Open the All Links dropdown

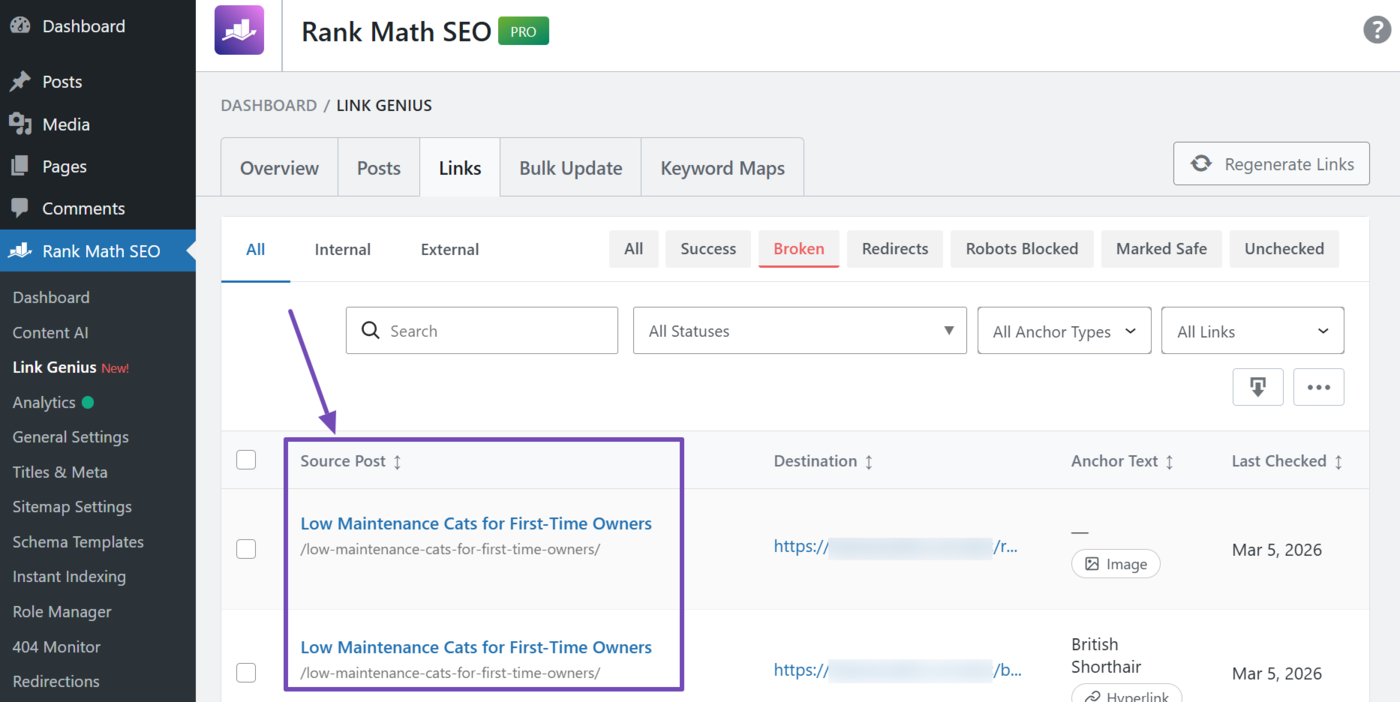(1252, 331)
